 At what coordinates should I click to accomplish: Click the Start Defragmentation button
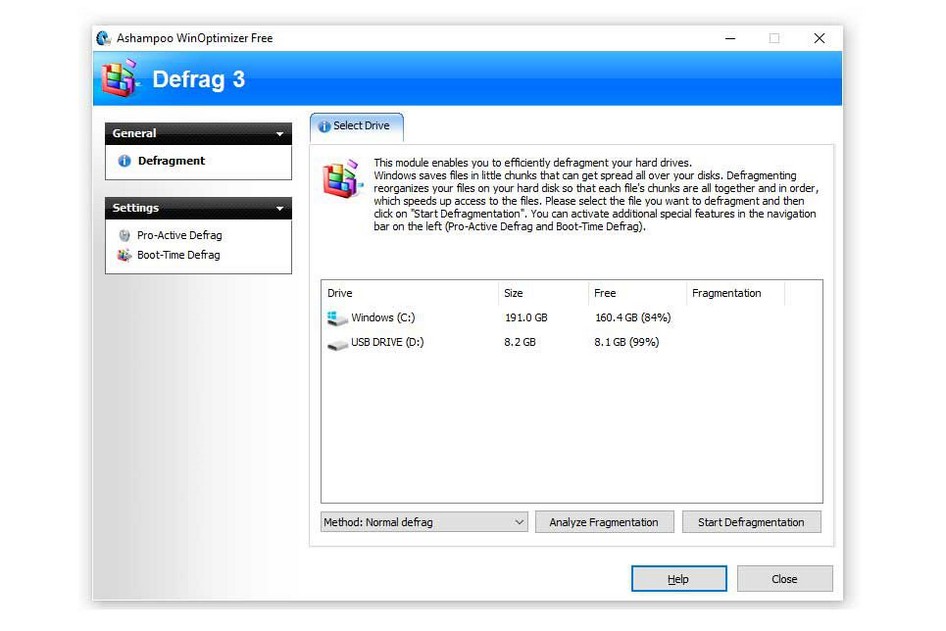coord(751,522)
